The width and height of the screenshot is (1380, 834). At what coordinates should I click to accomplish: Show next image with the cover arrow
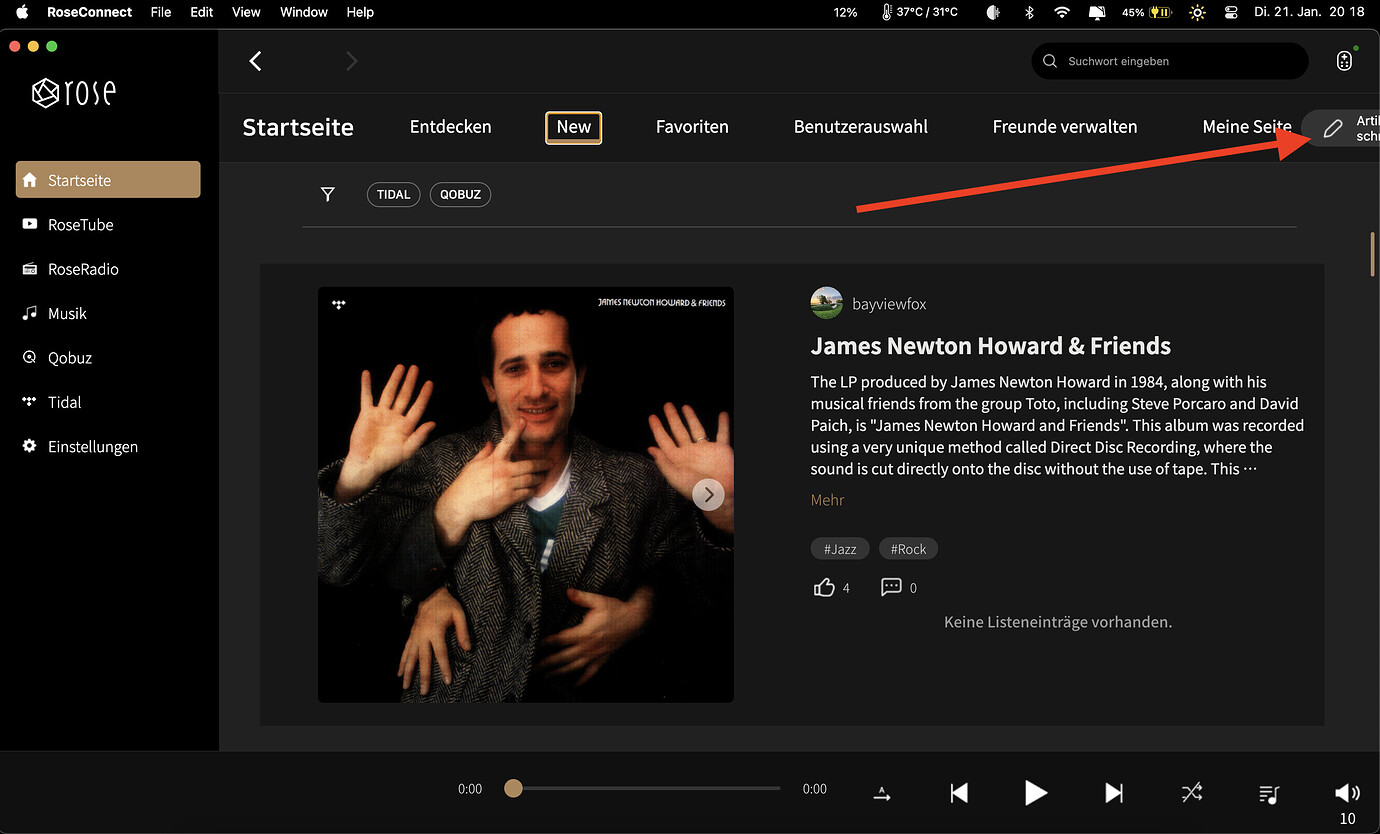tap(708, 494)
